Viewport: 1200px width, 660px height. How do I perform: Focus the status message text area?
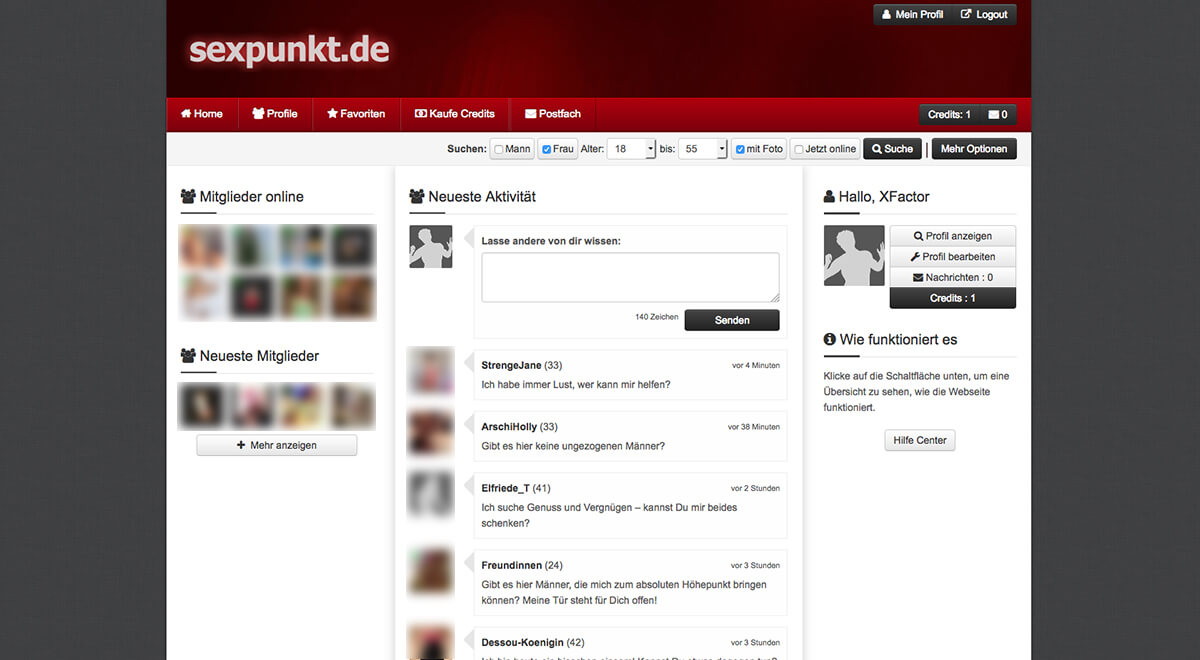click(x=630, y=277)
